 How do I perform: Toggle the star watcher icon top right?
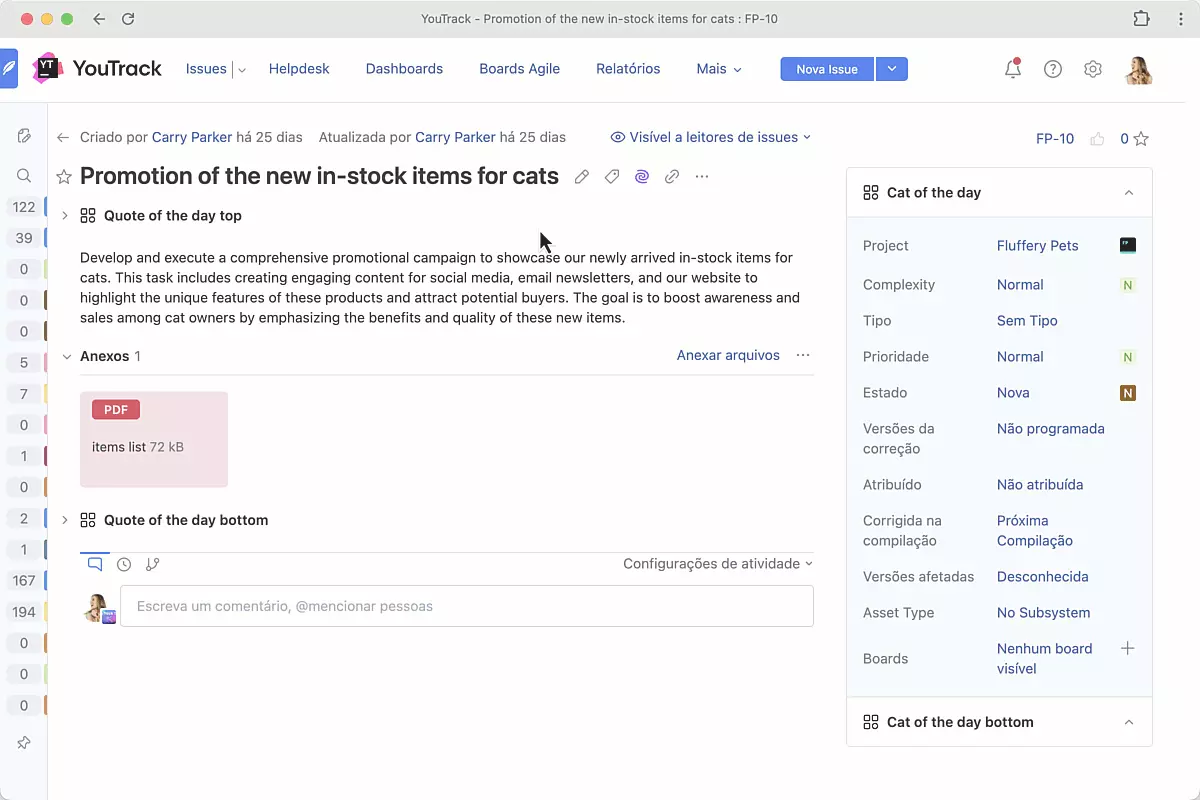click(x=1141, y=139)
